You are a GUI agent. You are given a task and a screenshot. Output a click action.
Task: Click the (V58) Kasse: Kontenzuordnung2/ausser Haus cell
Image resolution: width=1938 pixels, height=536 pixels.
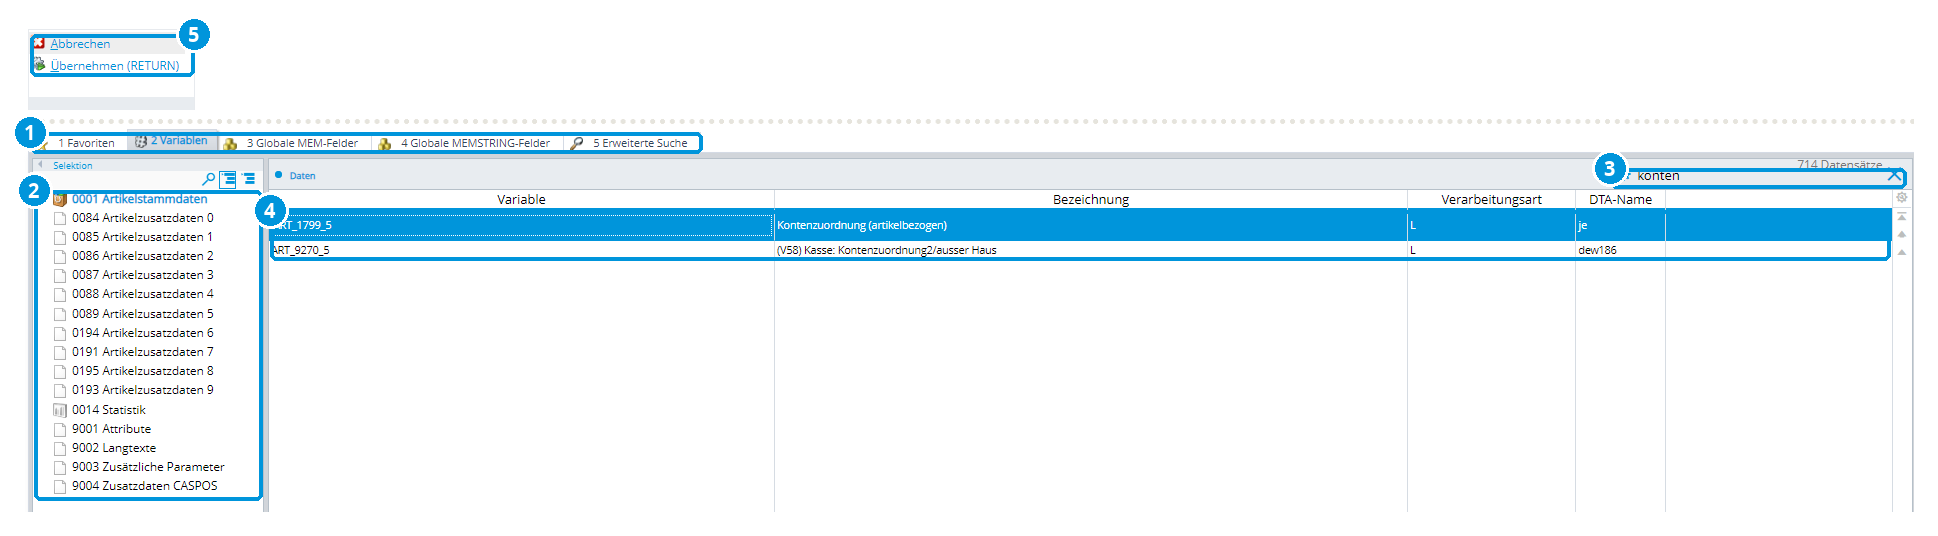(1090, 250)
